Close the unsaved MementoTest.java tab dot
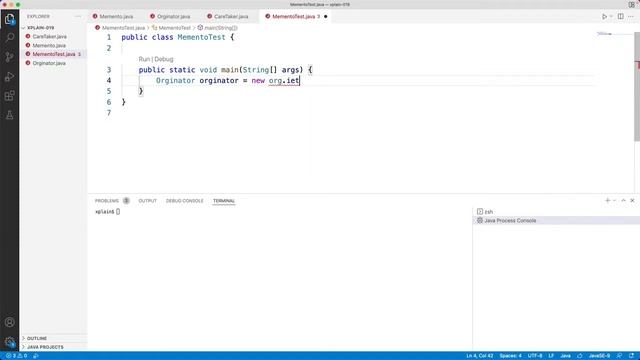 pos(326,16)
